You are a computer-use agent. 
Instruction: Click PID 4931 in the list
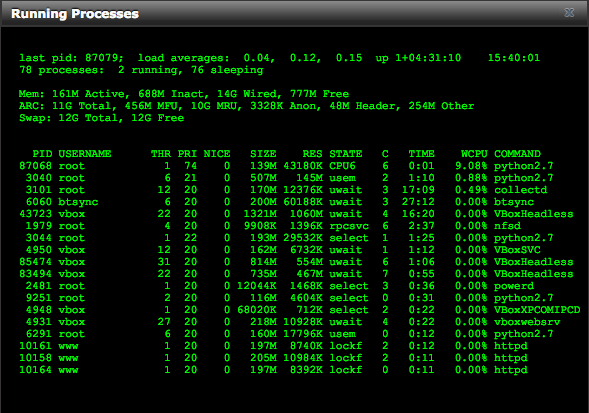coord(39,322)
